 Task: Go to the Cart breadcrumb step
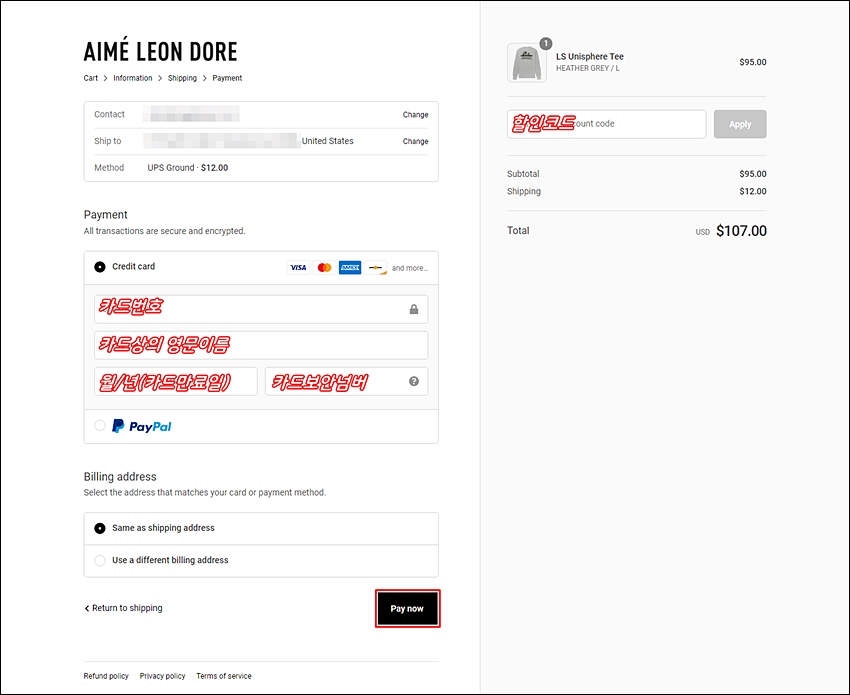(91, 78)
